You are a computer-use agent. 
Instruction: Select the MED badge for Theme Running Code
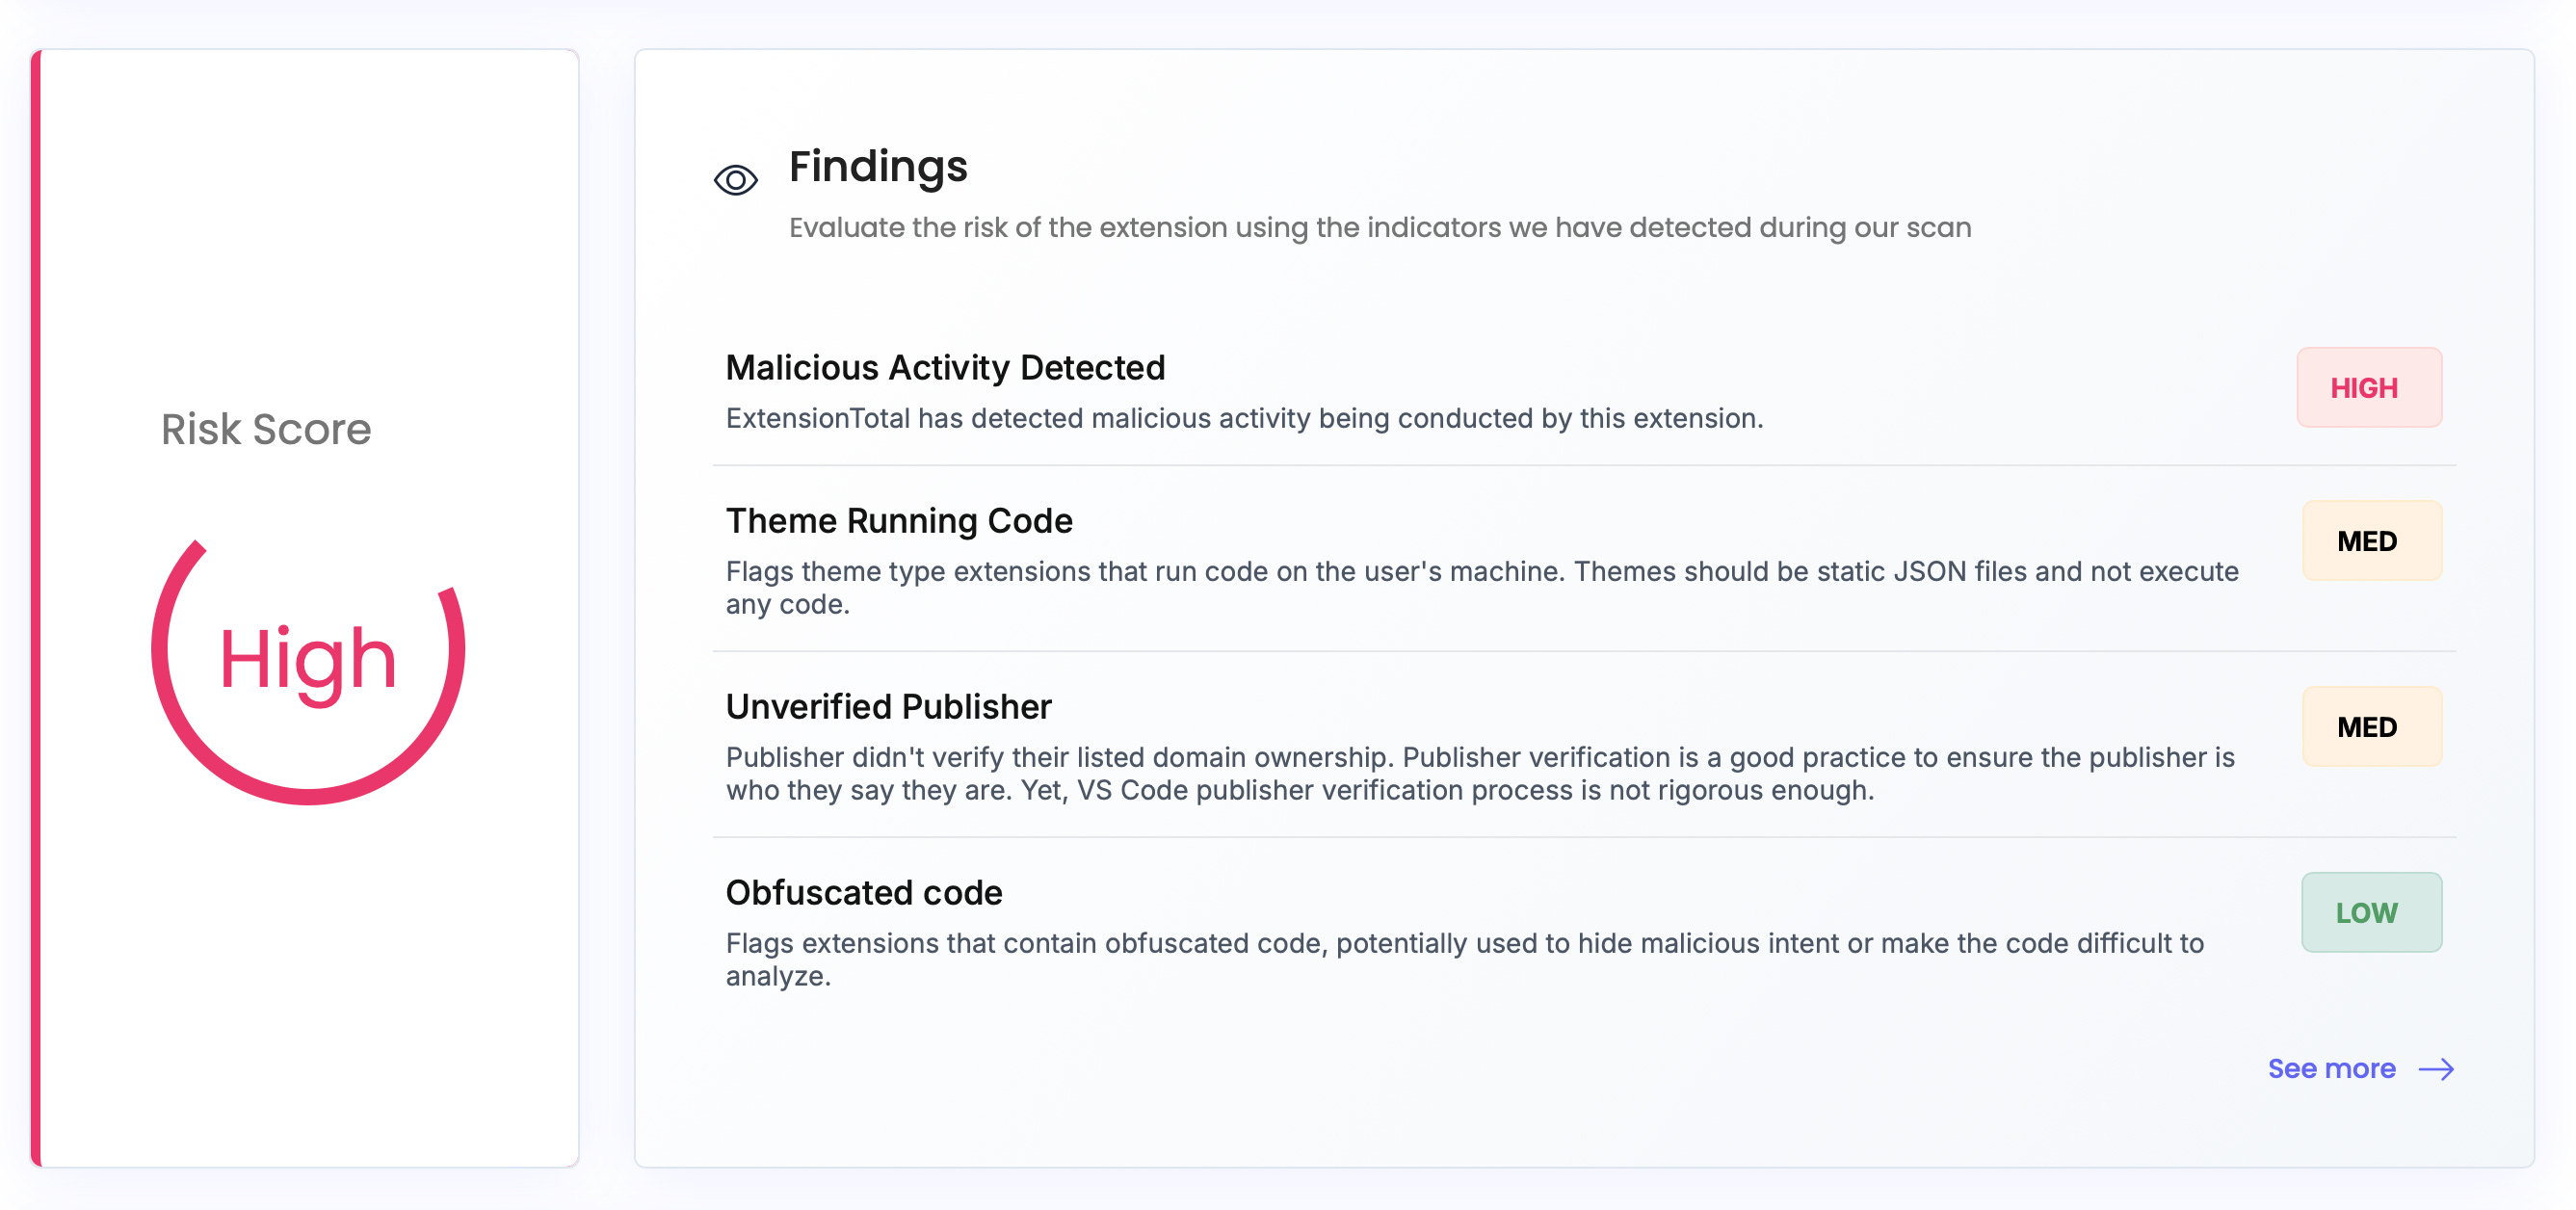(2372, 541)
